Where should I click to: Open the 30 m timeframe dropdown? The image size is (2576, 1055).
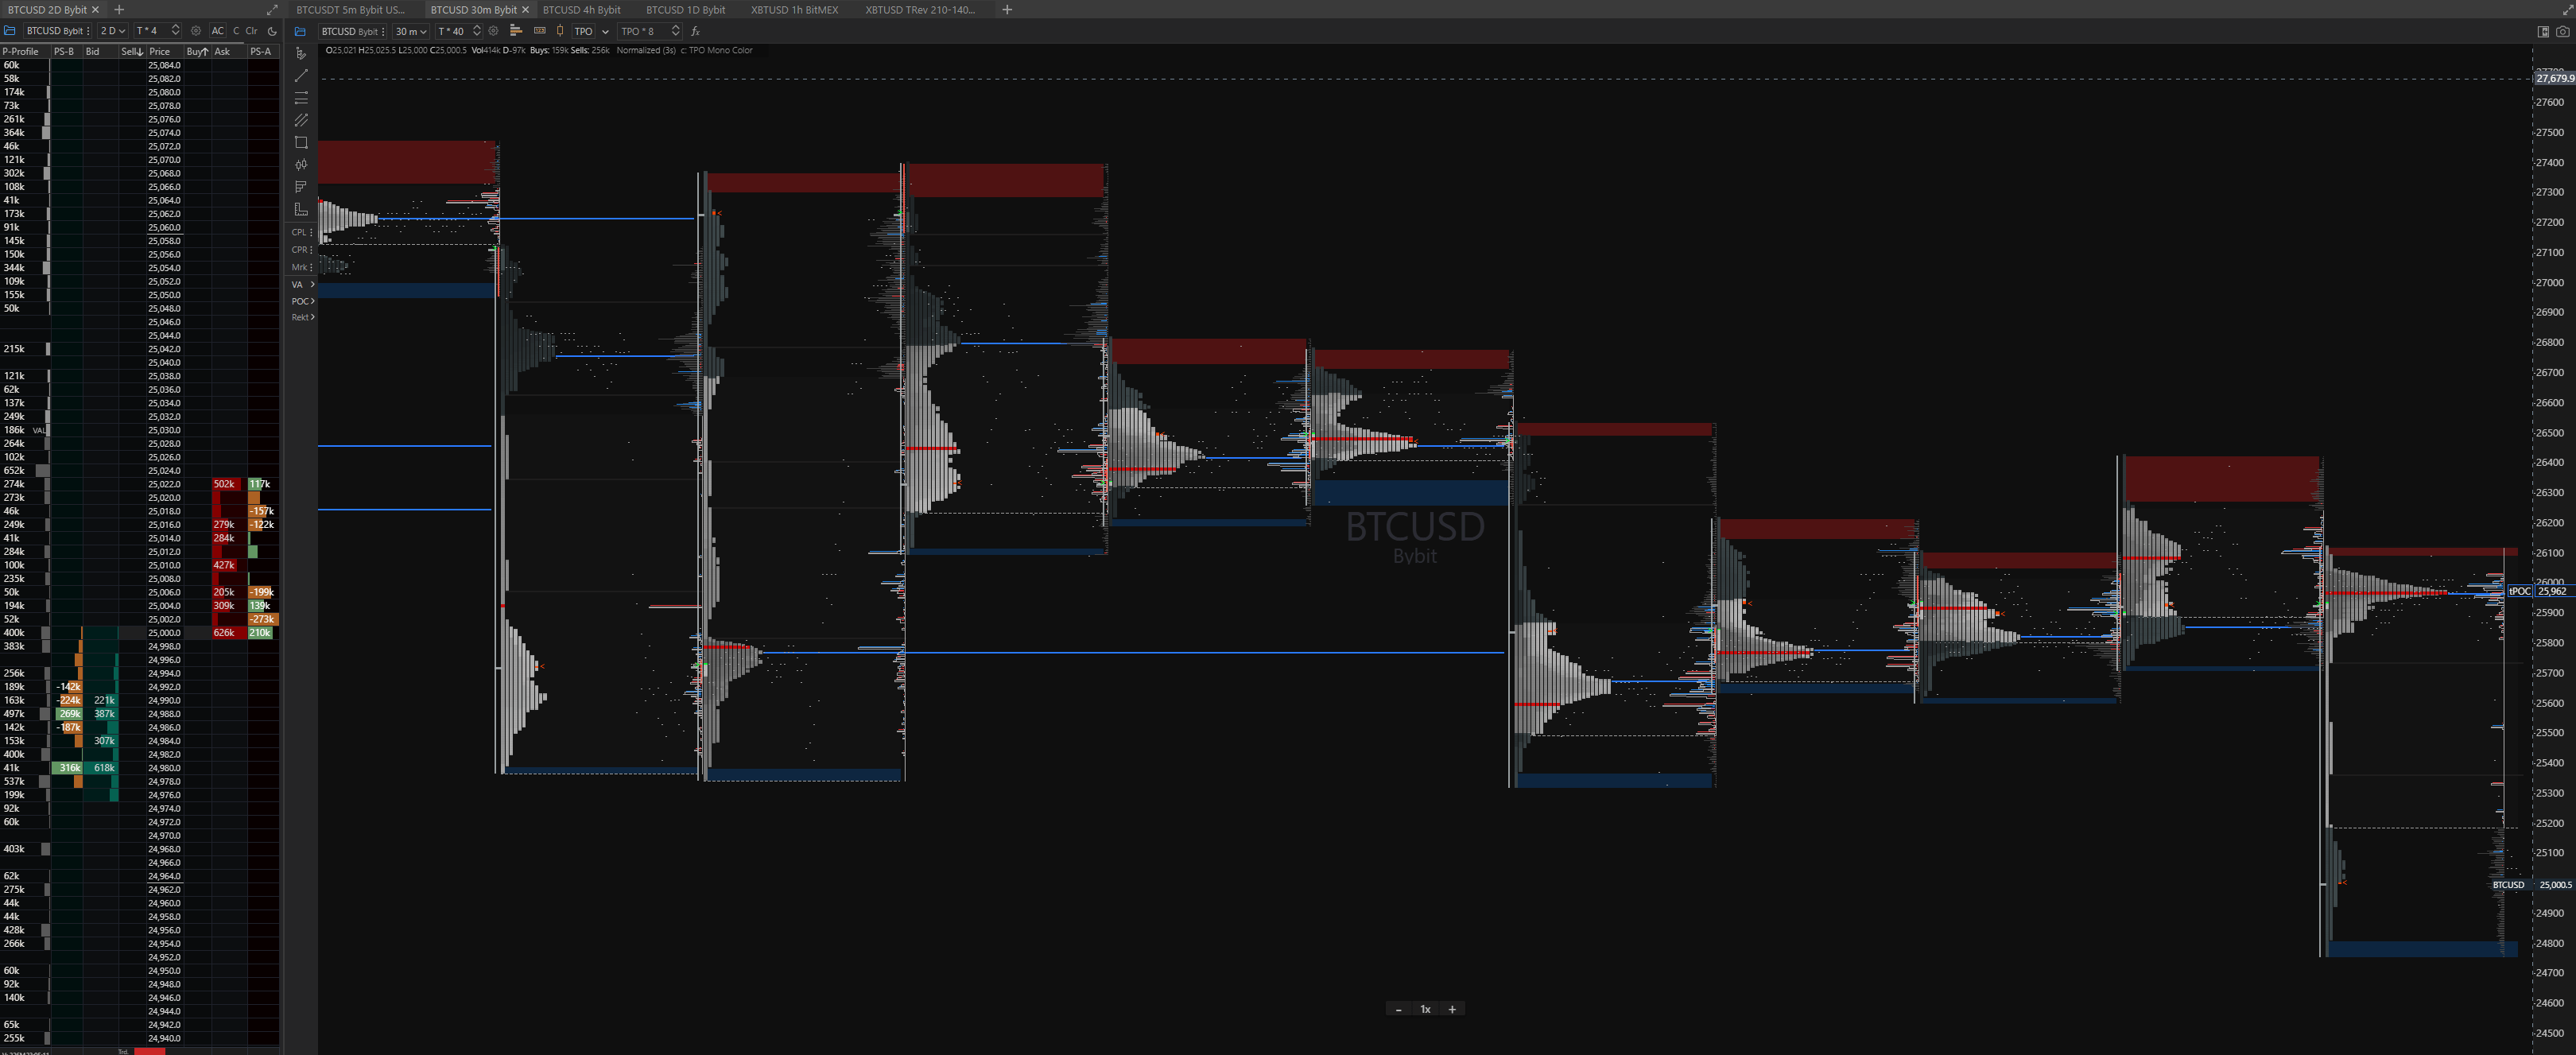tap(410, 31)
